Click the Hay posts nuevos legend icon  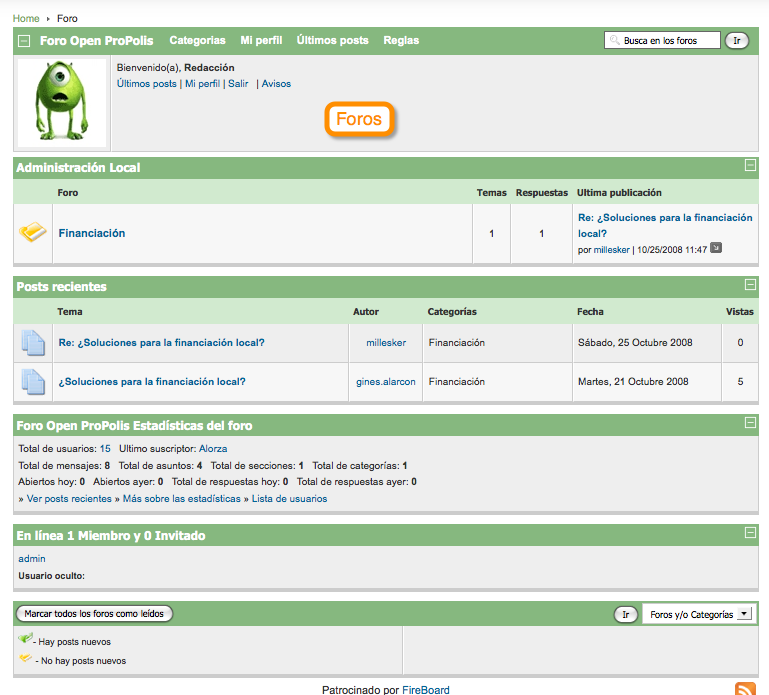(x=26, y=638)
